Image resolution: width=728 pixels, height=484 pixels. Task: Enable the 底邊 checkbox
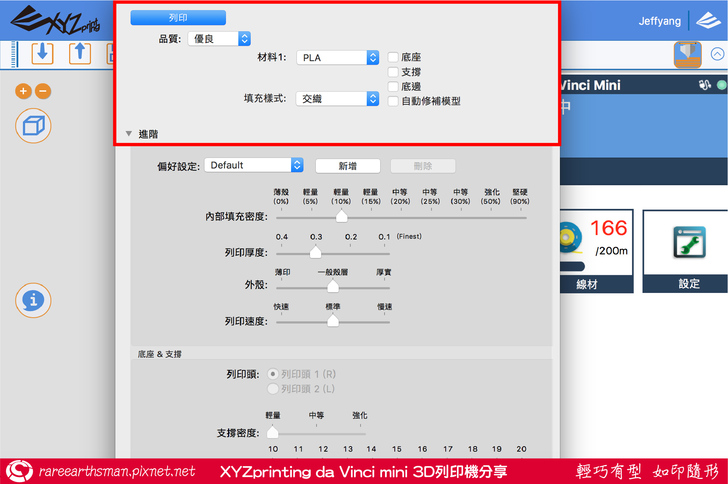point(393,86)
